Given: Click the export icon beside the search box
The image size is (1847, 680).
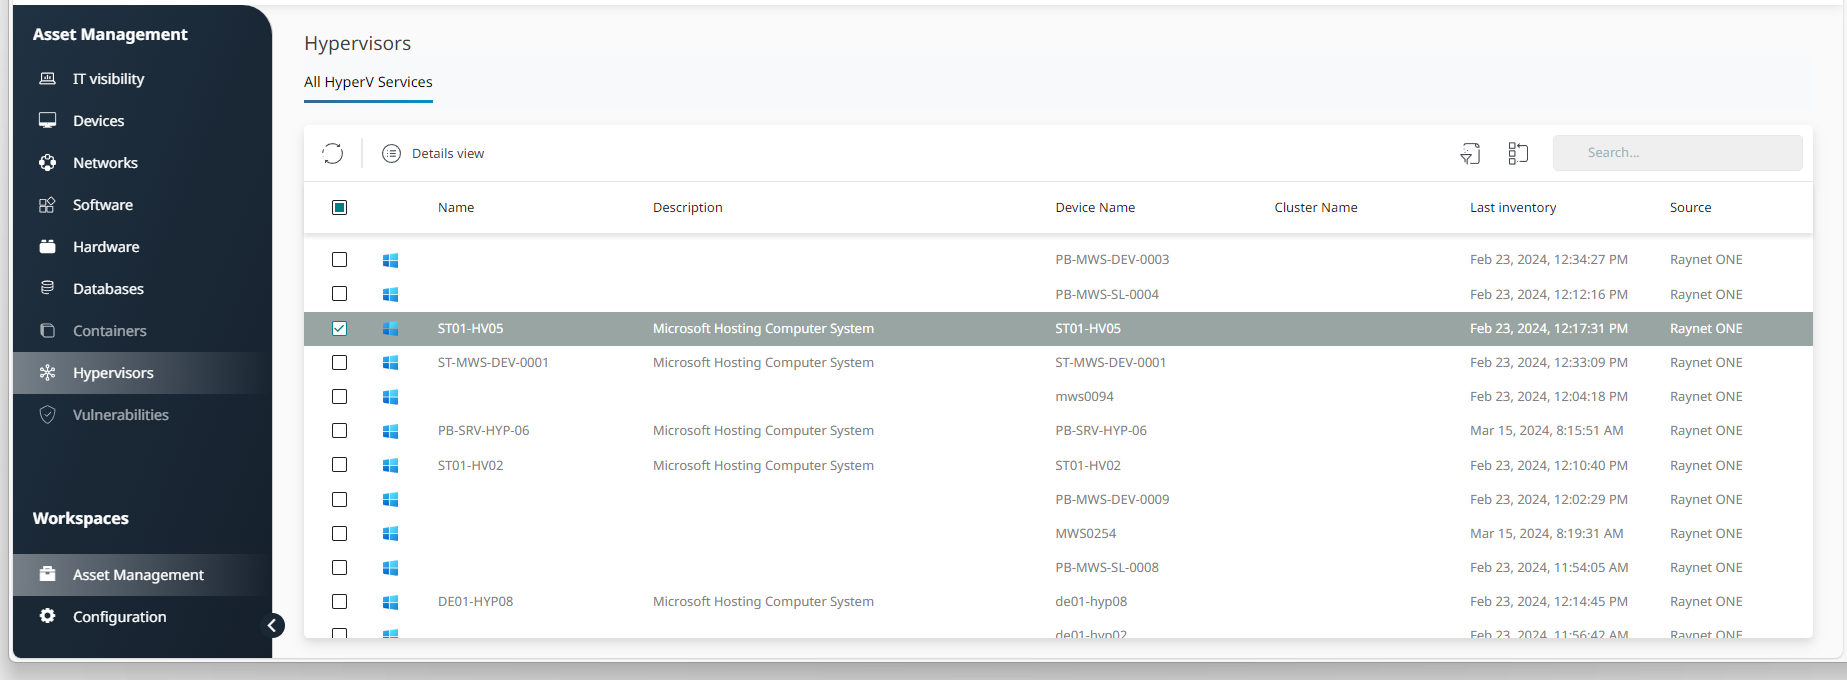Looking at the screenshot, I should [x=1470, y=153].
